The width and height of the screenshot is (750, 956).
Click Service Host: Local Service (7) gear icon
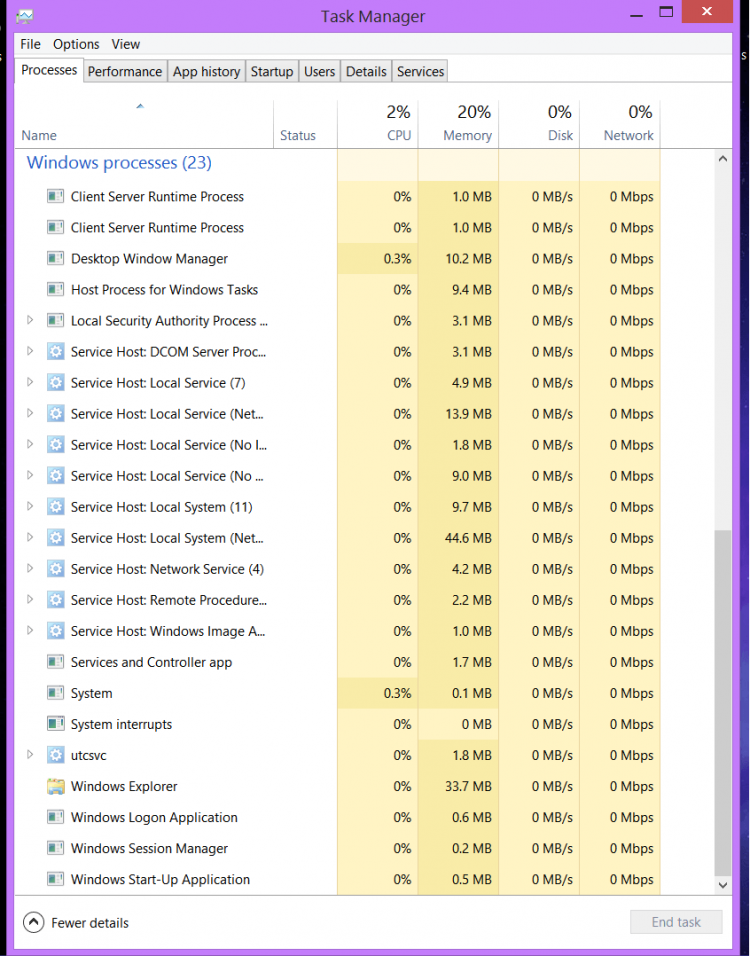click(x=55, y=383)
